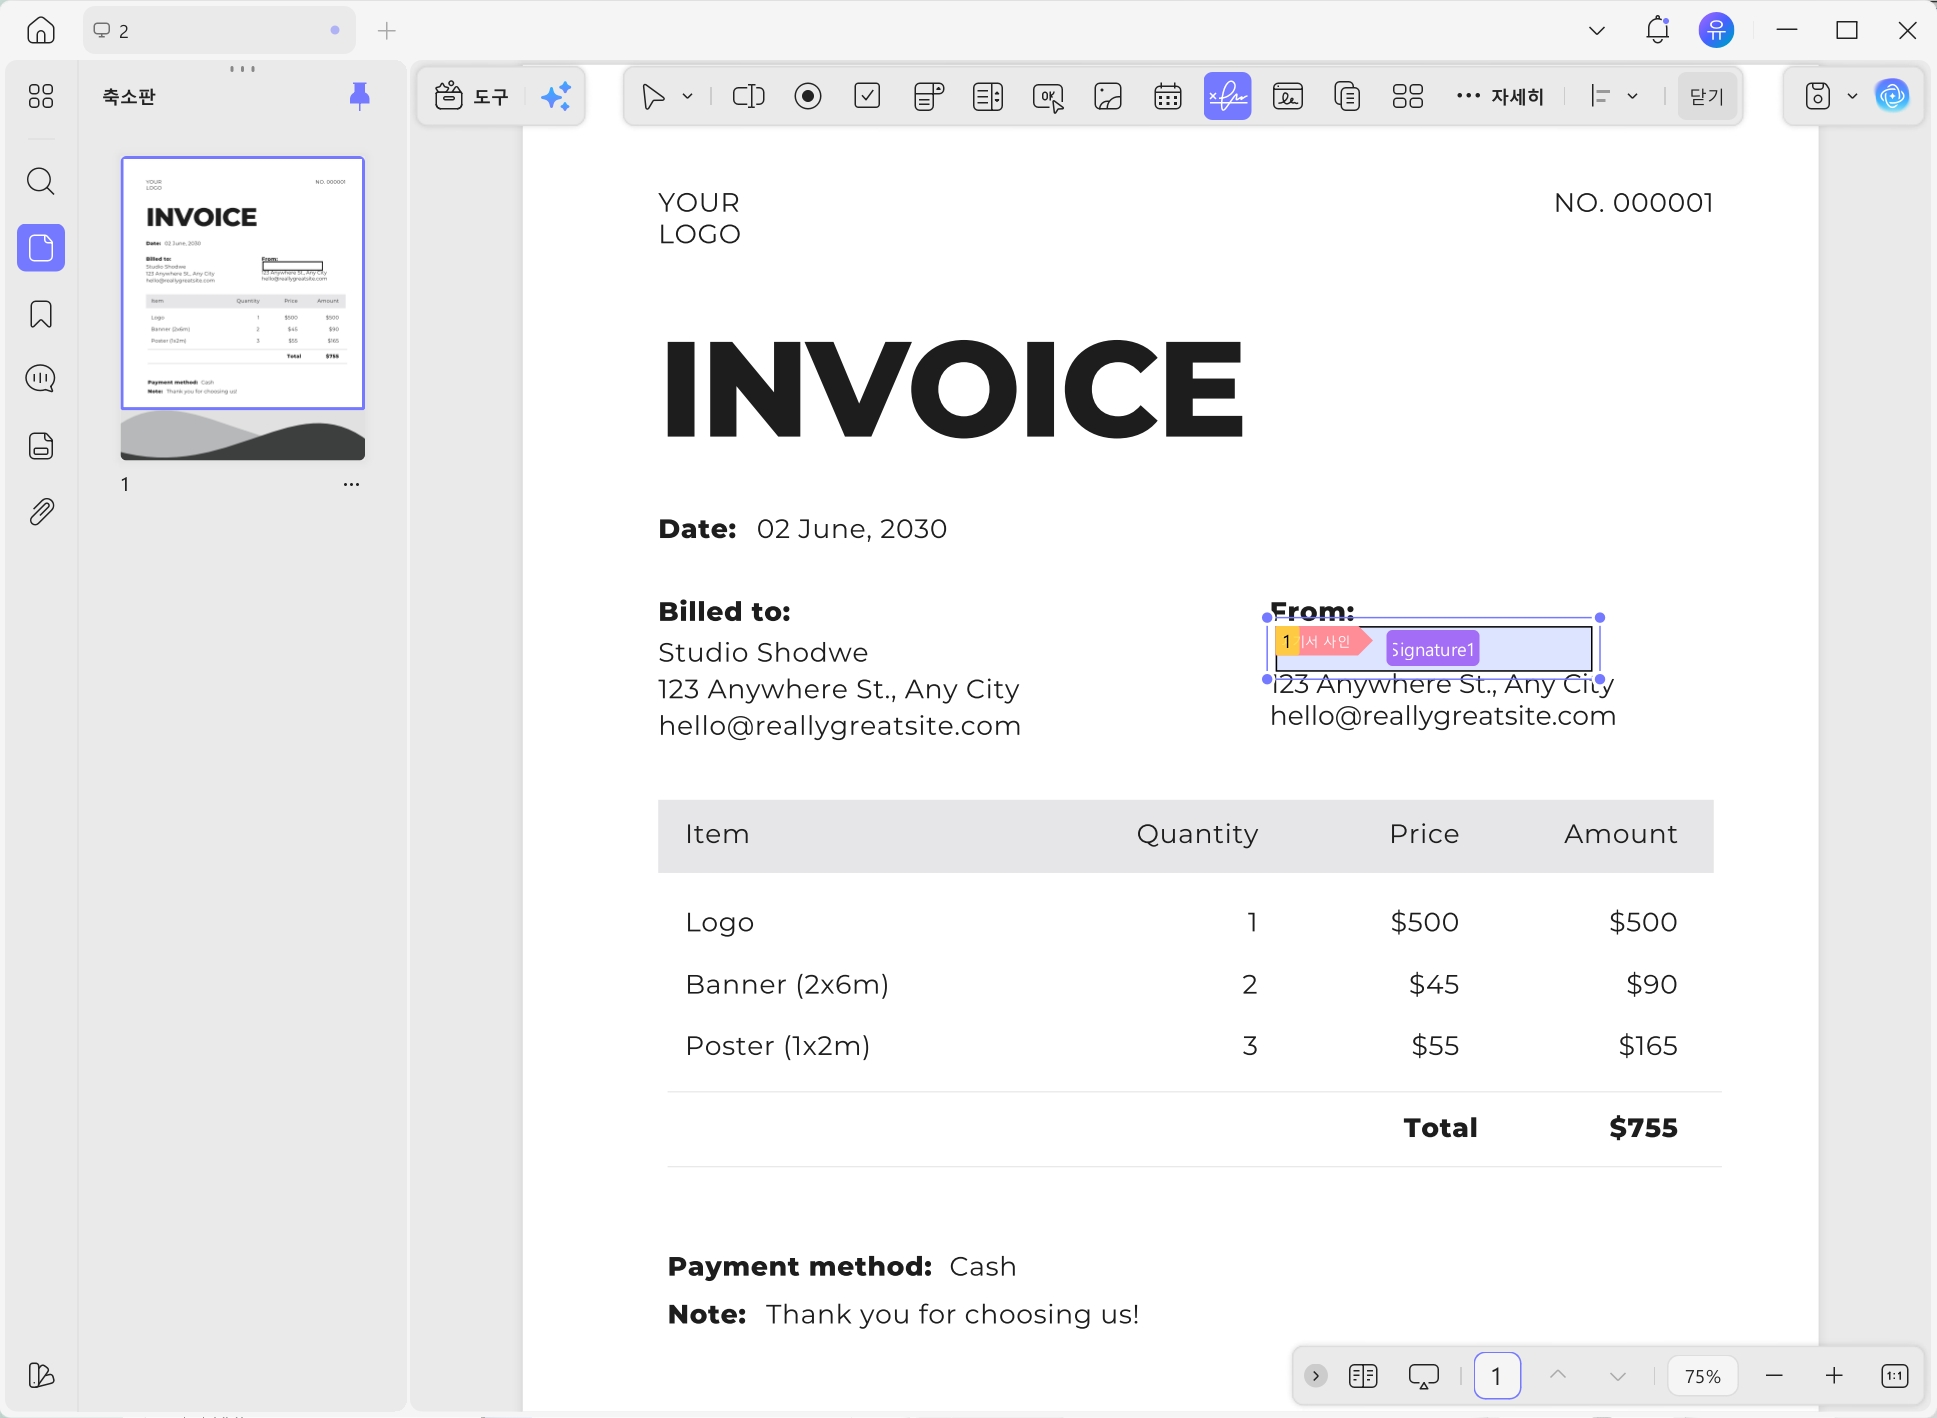Open the notifications bell

1658,31
